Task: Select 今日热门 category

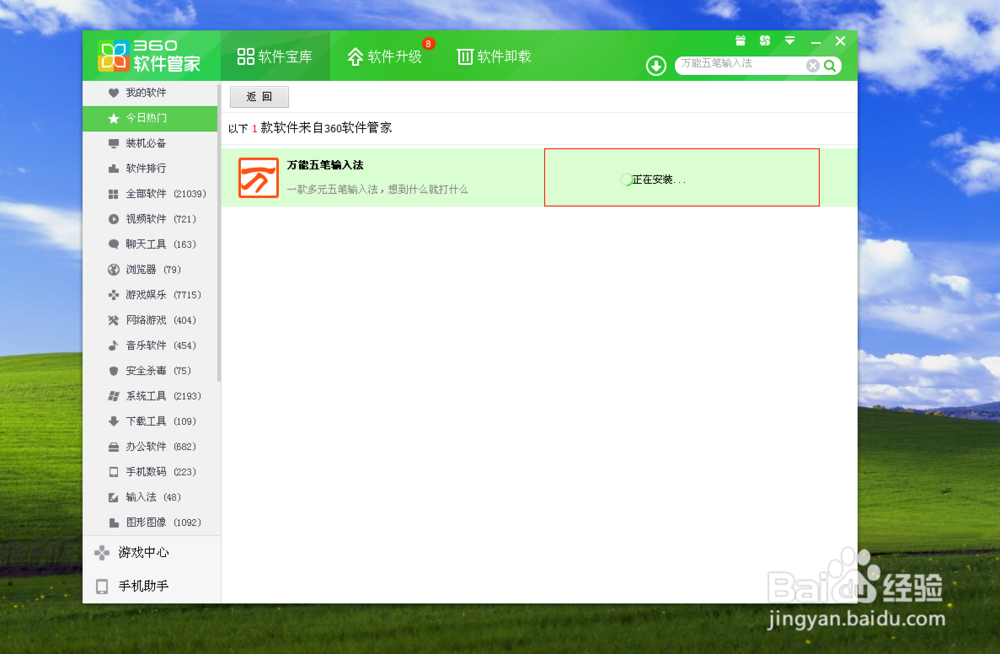Action: pos(150,118)
